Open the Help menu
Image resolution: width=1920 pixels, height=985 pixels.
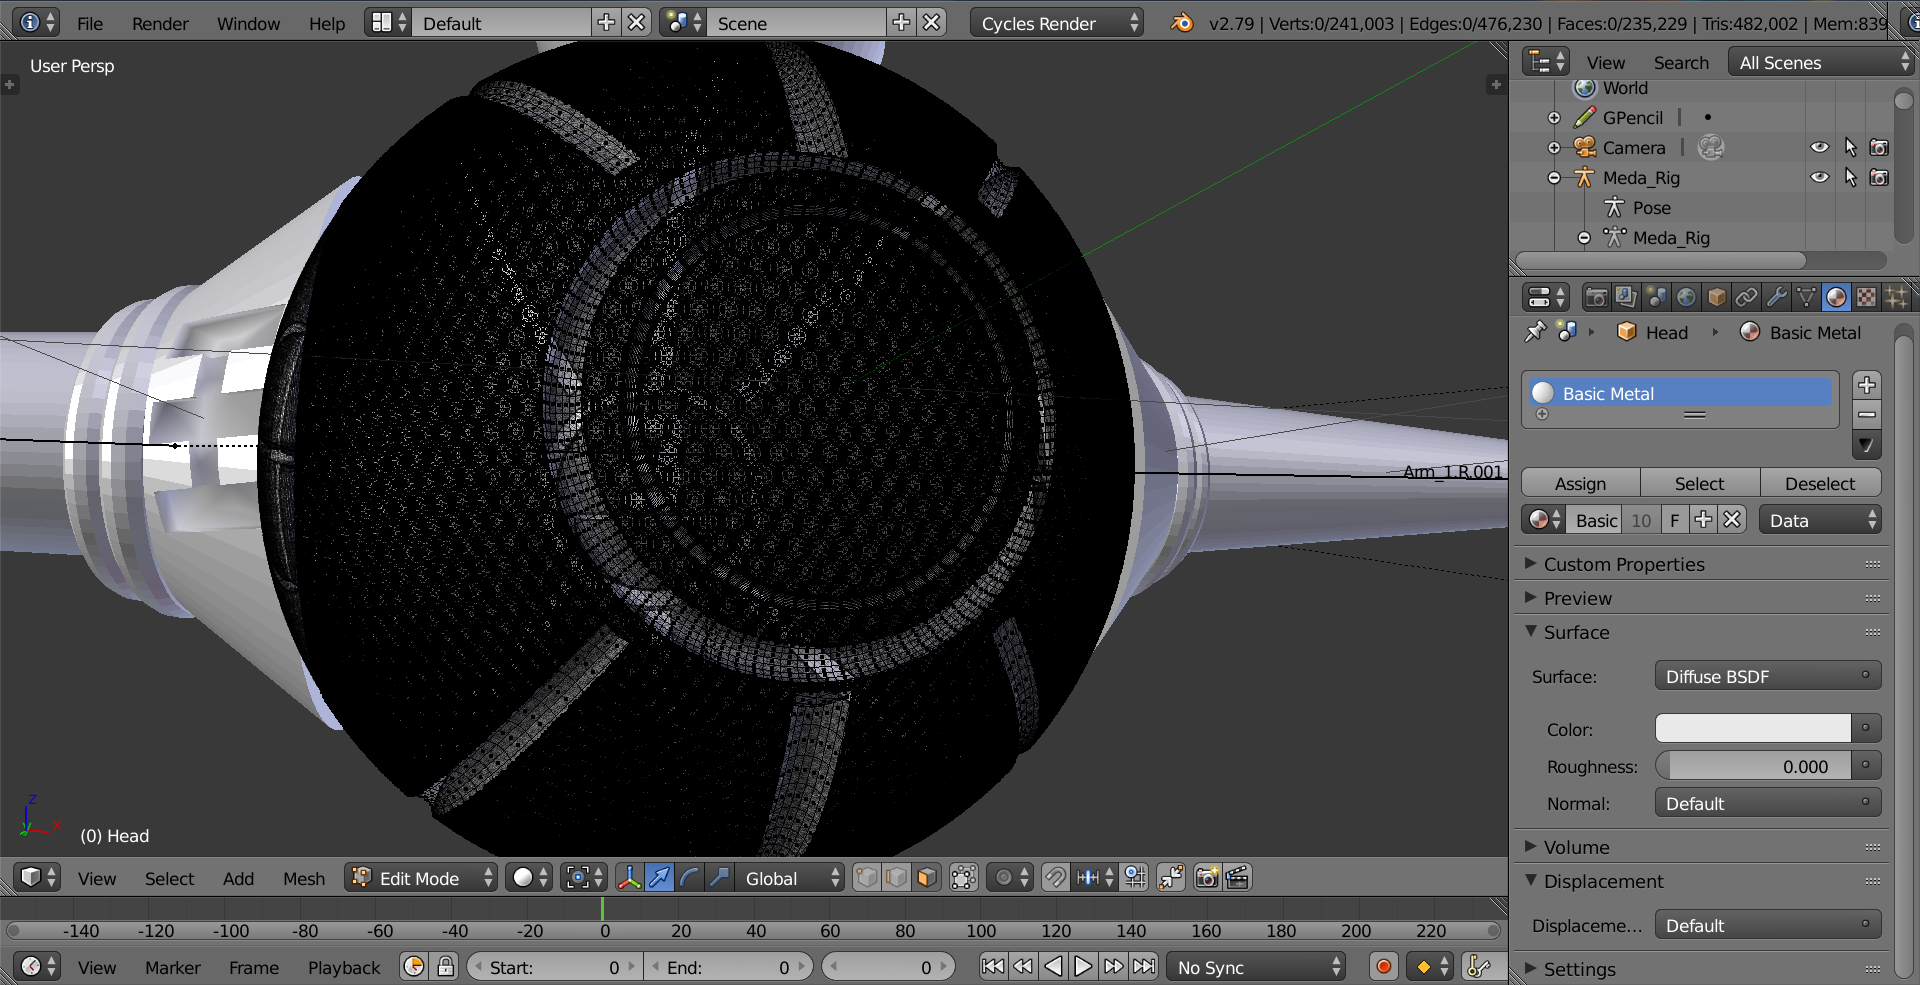pos(326,23)
